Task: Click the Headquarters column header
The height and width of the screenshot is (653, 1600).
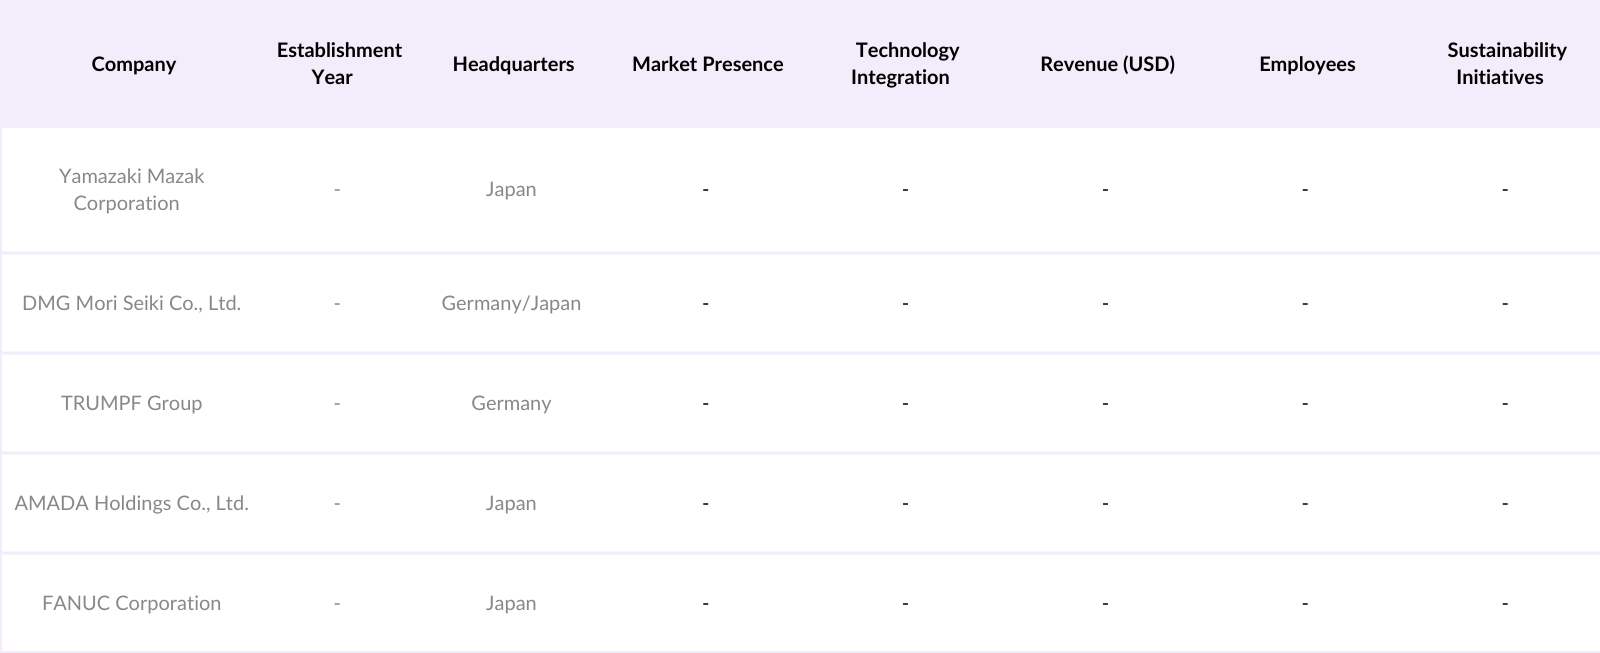Action: coord(513,64)
